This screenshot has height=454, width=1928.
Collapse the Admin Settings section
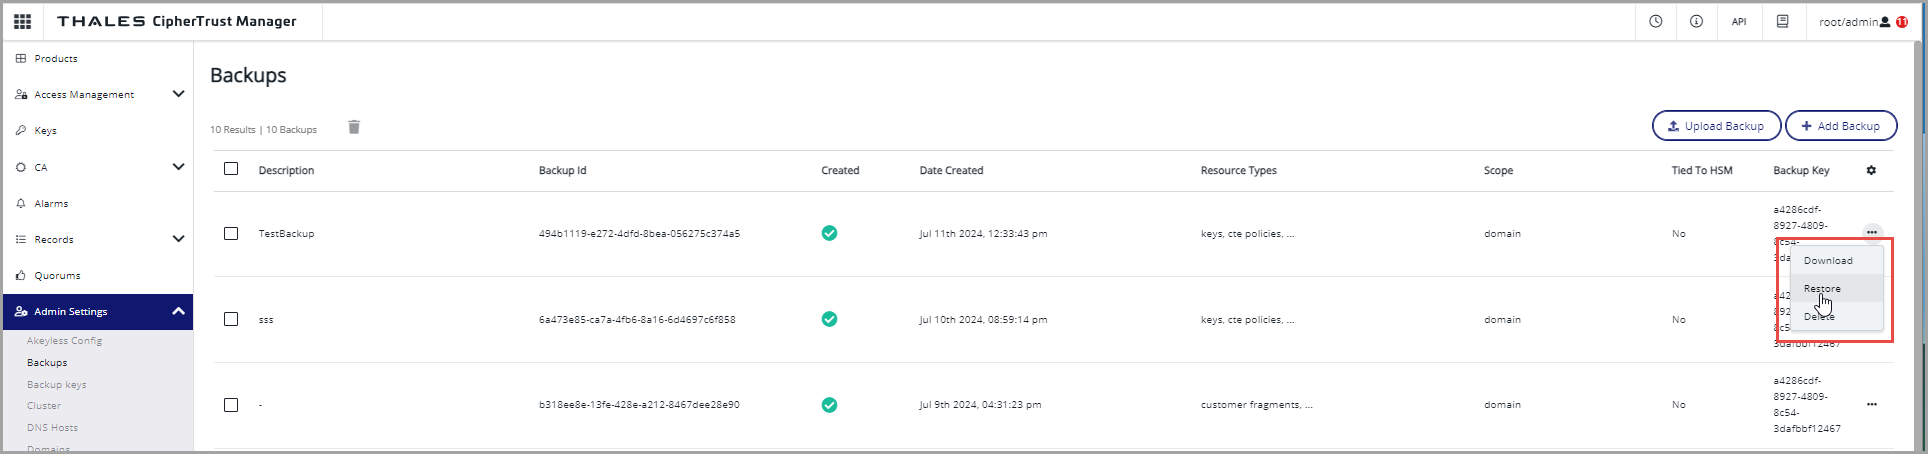[178, 311]
